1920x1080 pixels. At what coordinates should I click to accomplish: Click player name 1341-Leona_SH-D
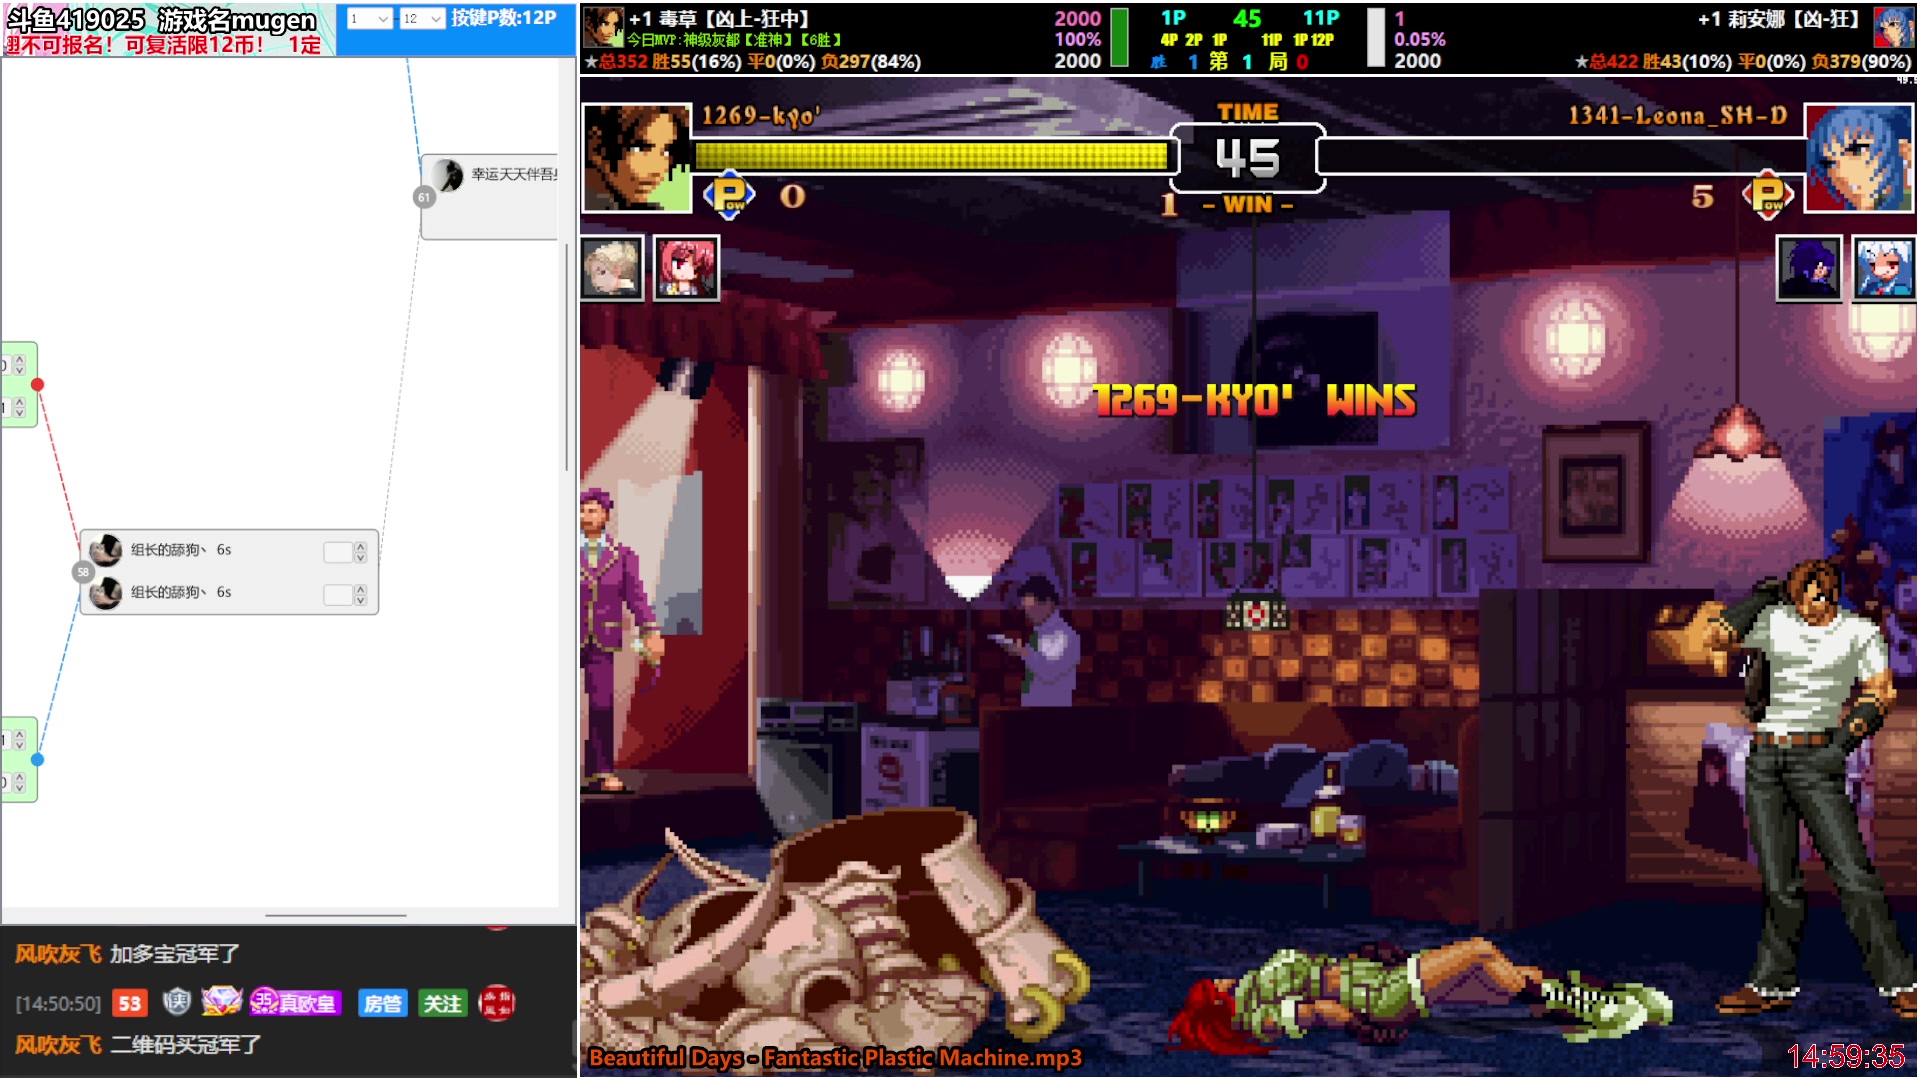click(x=1677, y=116)
